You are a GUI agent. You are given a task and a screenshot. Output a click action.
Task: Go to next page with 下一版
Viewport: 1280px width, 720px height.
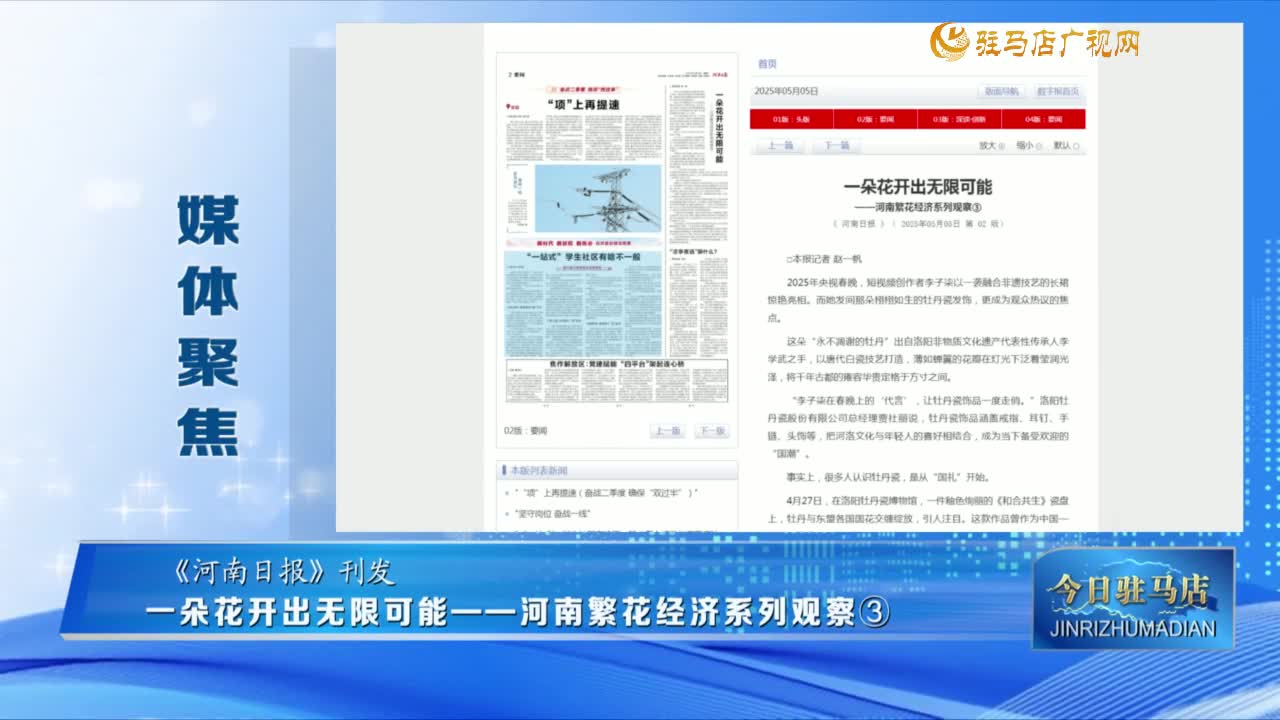click(710, 431)
